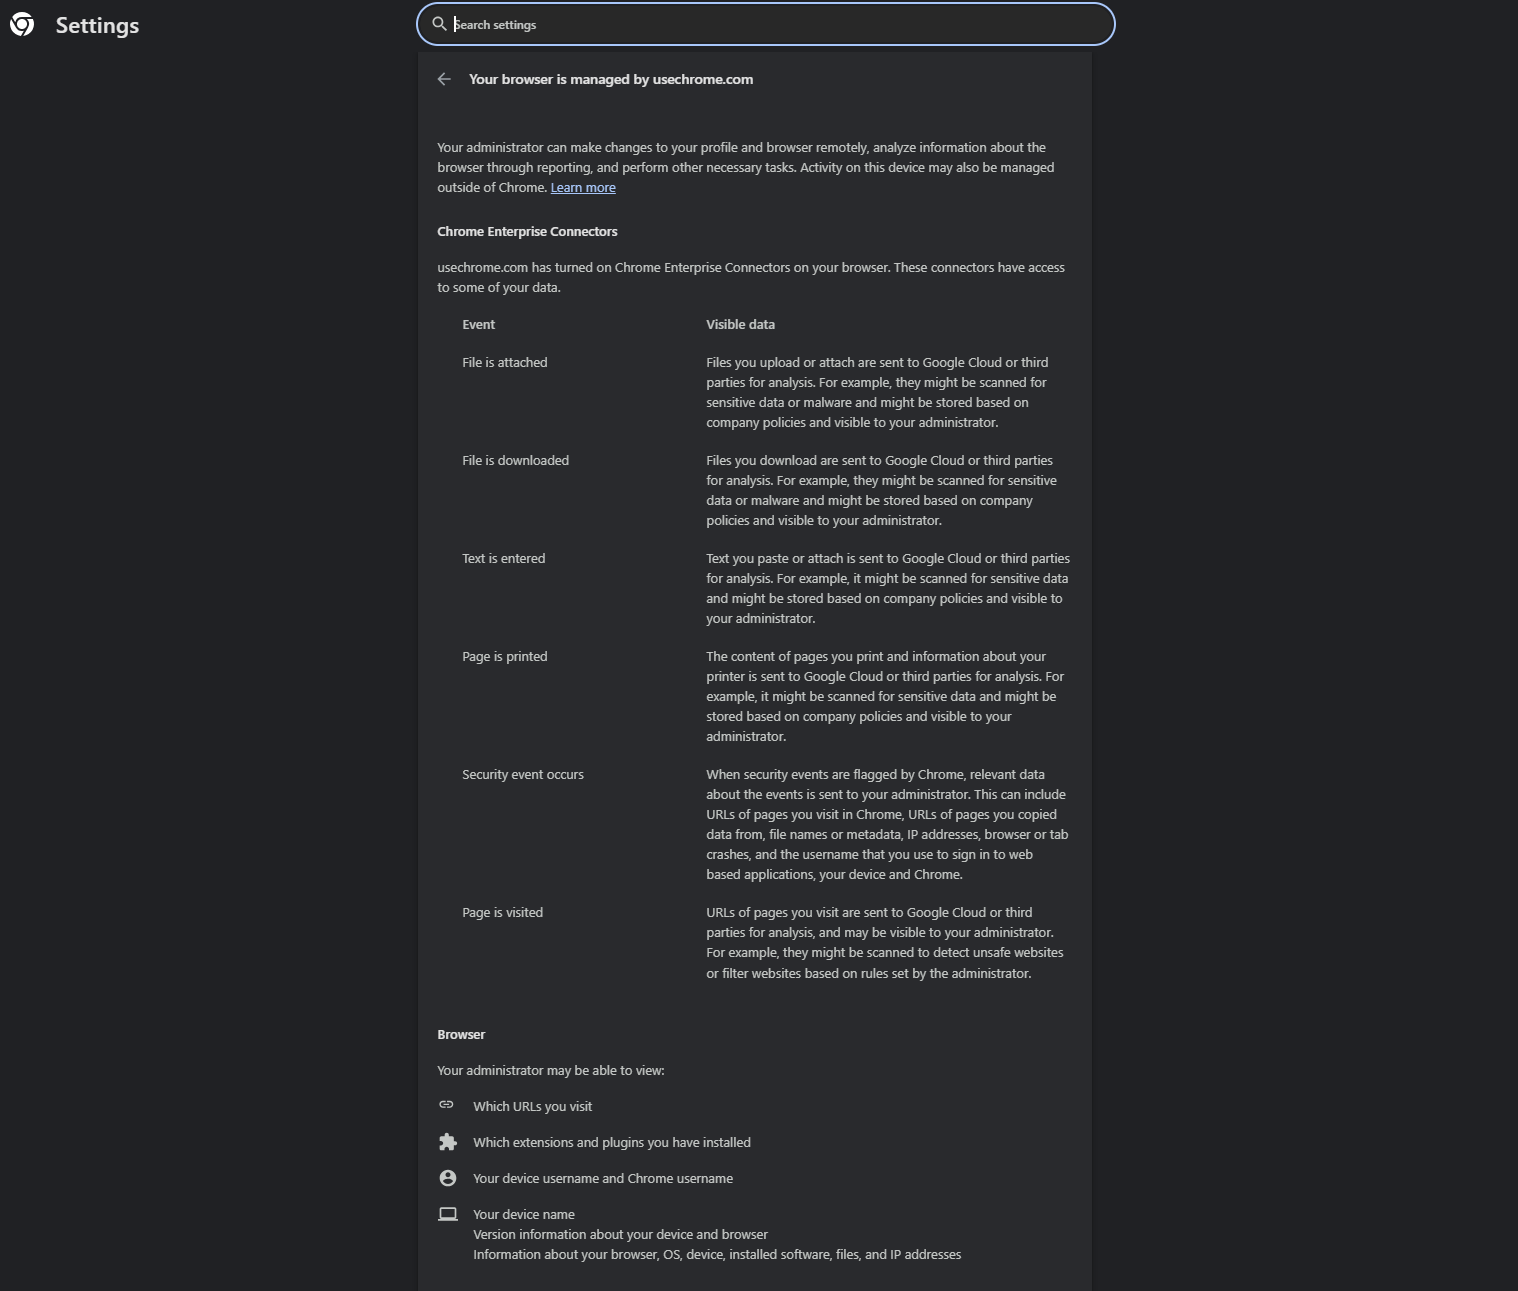
Task: Select the File is downloaded event row
Action: (x=515, y=461)
